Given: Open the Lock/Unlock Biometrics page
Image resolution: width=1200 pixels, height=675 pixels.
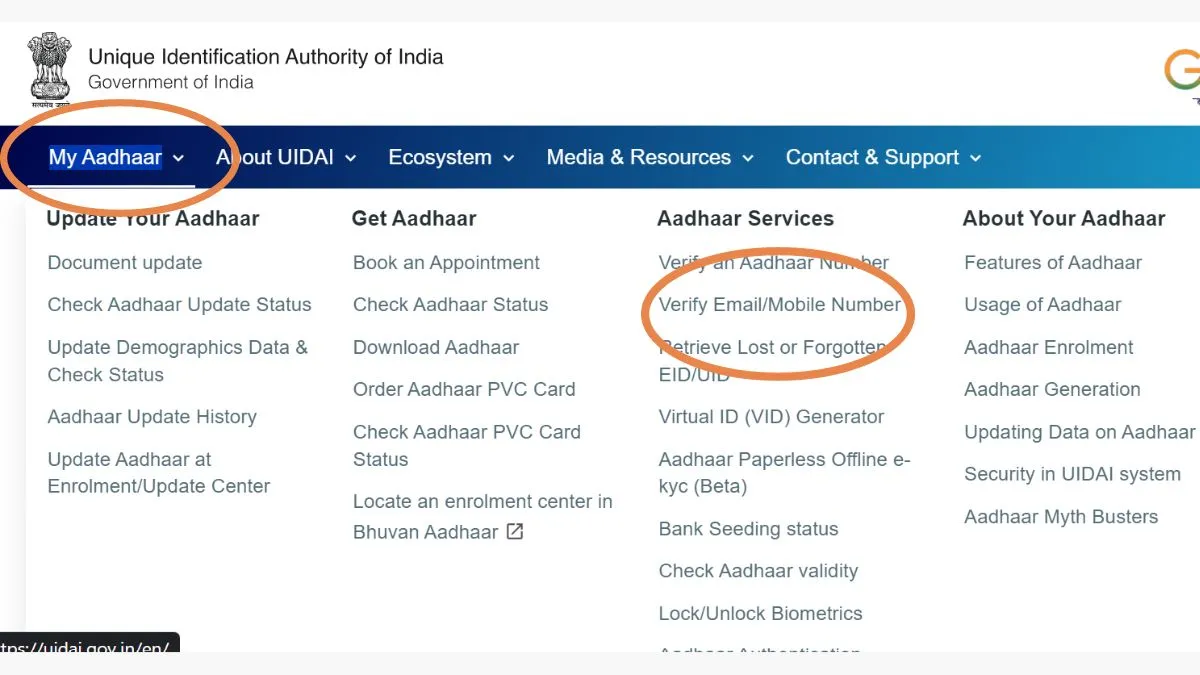Looking at the screenshot, I should pos(761,613).
